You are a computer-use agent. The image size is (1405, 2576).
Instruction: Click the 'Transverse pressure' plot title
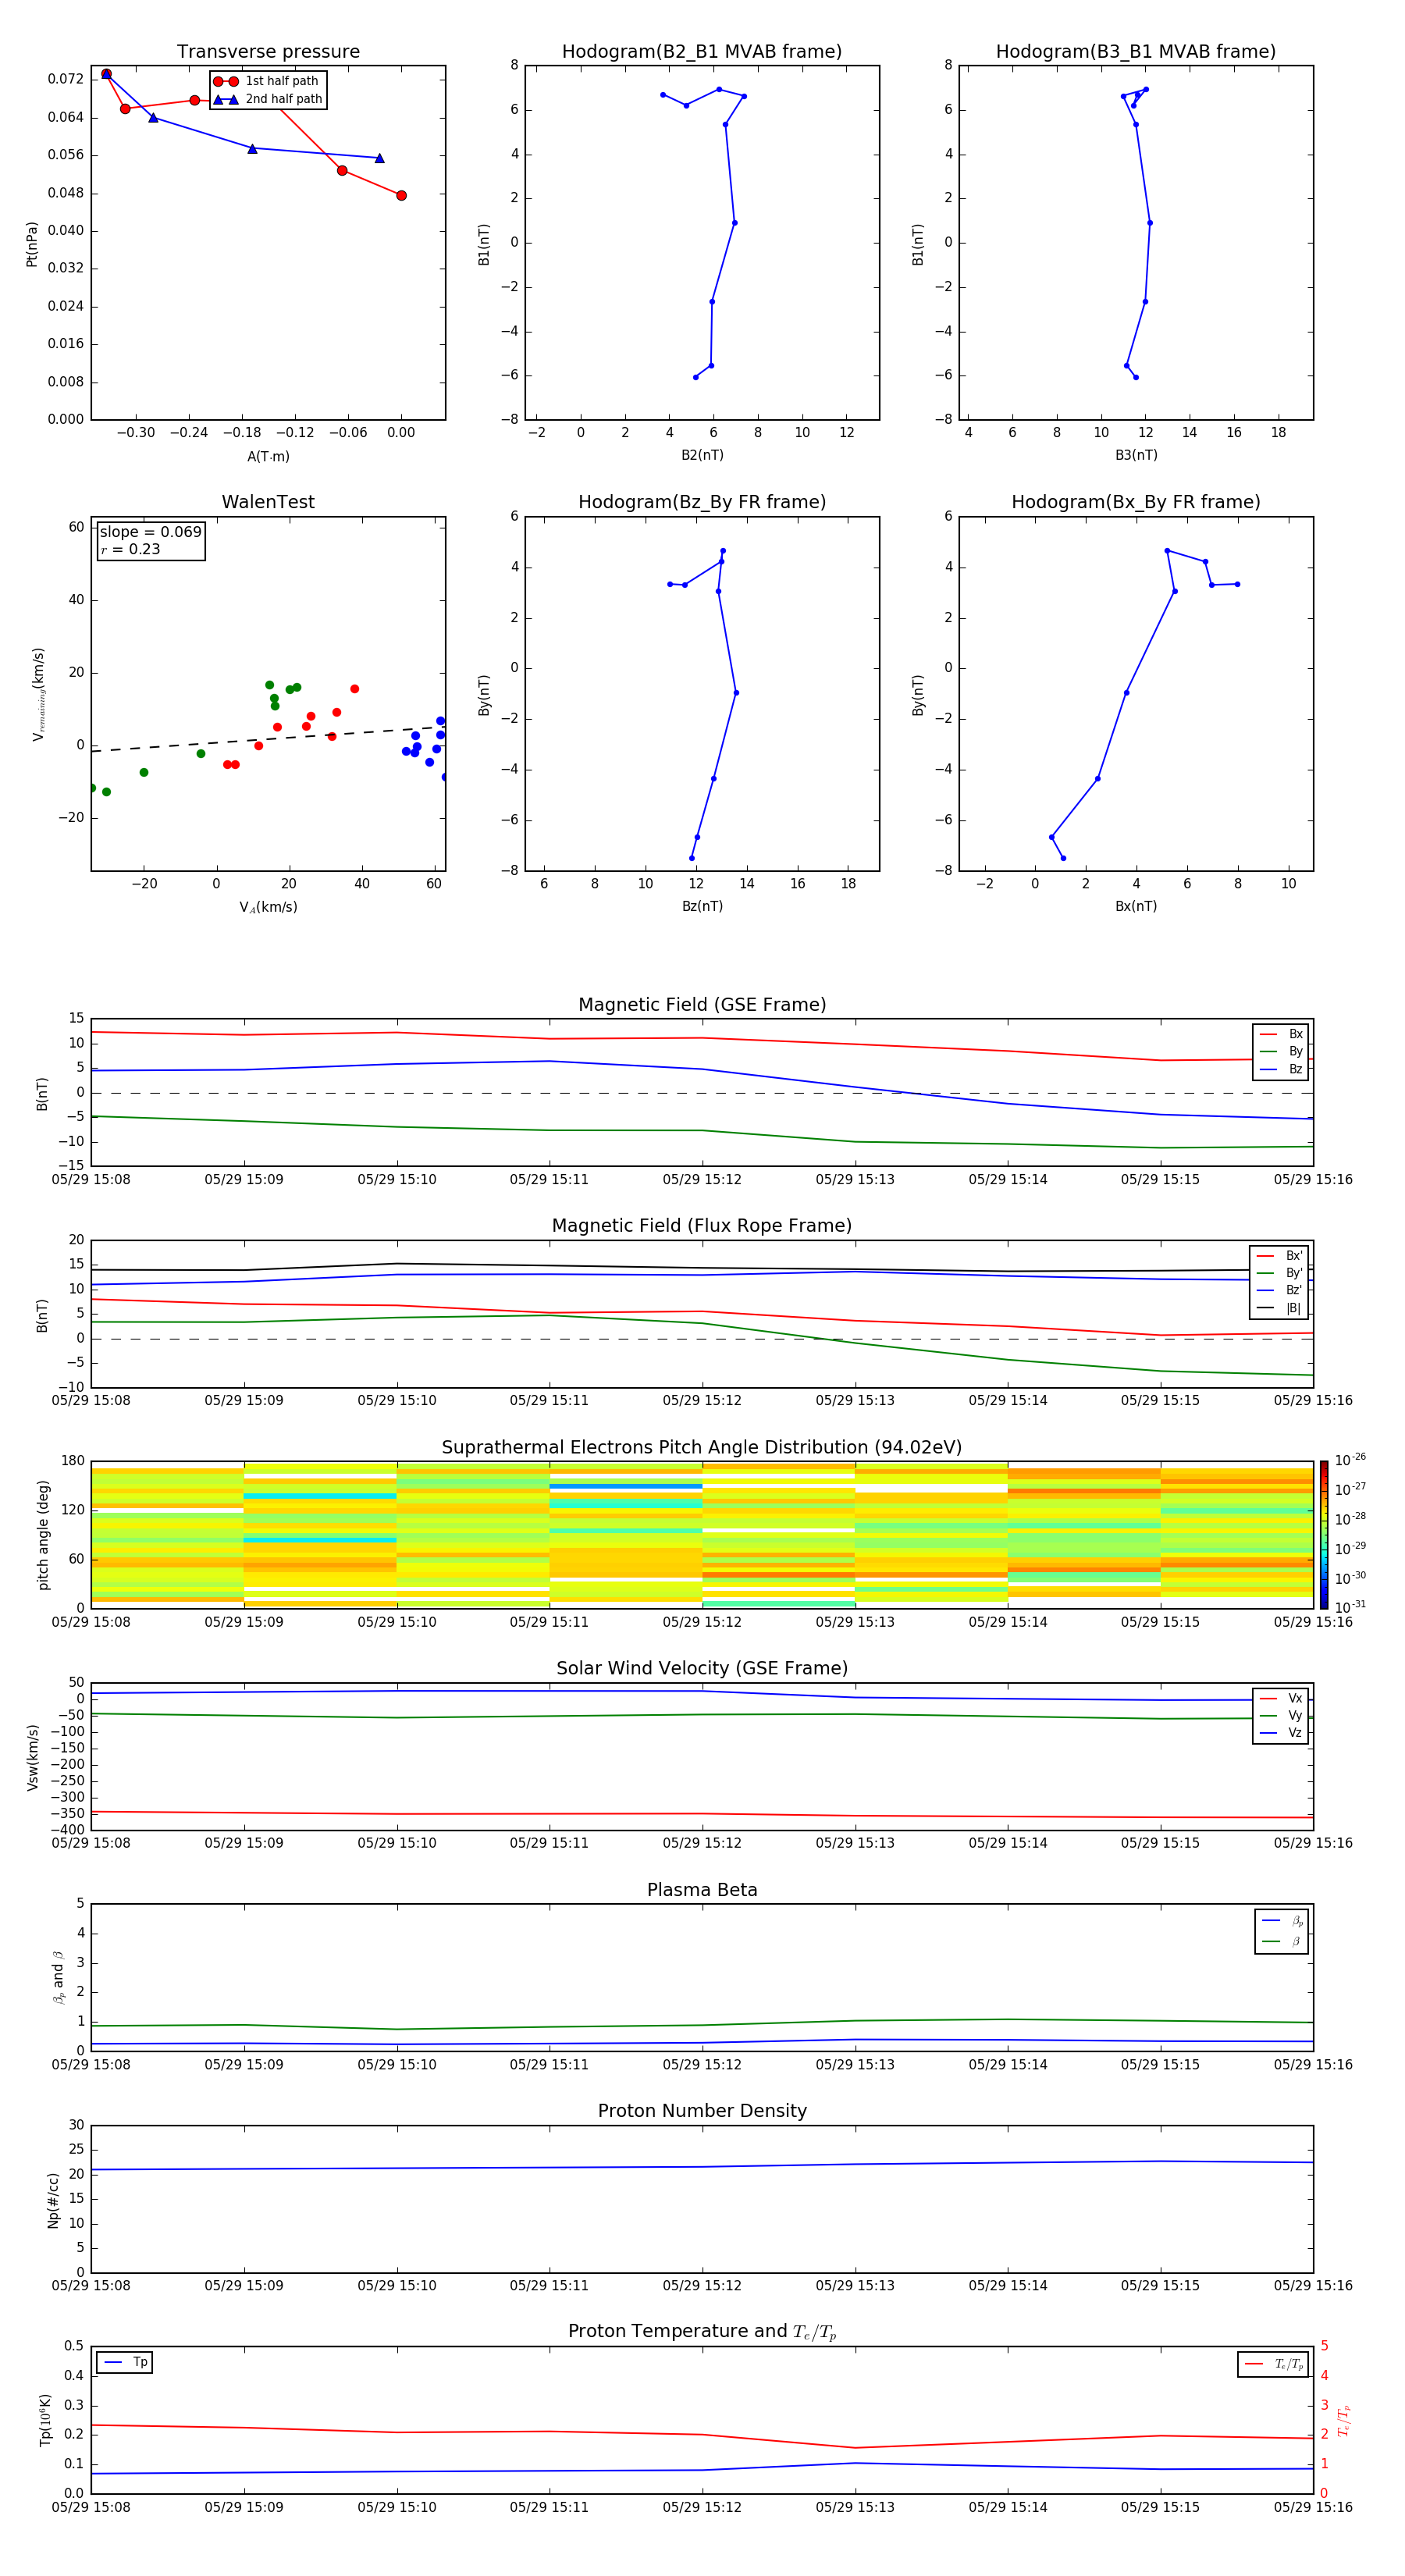(x=268, y=52)
